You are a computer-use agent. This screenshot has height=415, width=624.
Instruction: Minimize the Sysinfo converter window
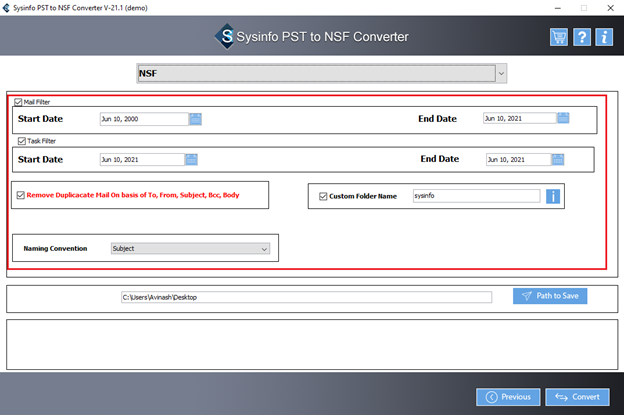pos(558,8)
